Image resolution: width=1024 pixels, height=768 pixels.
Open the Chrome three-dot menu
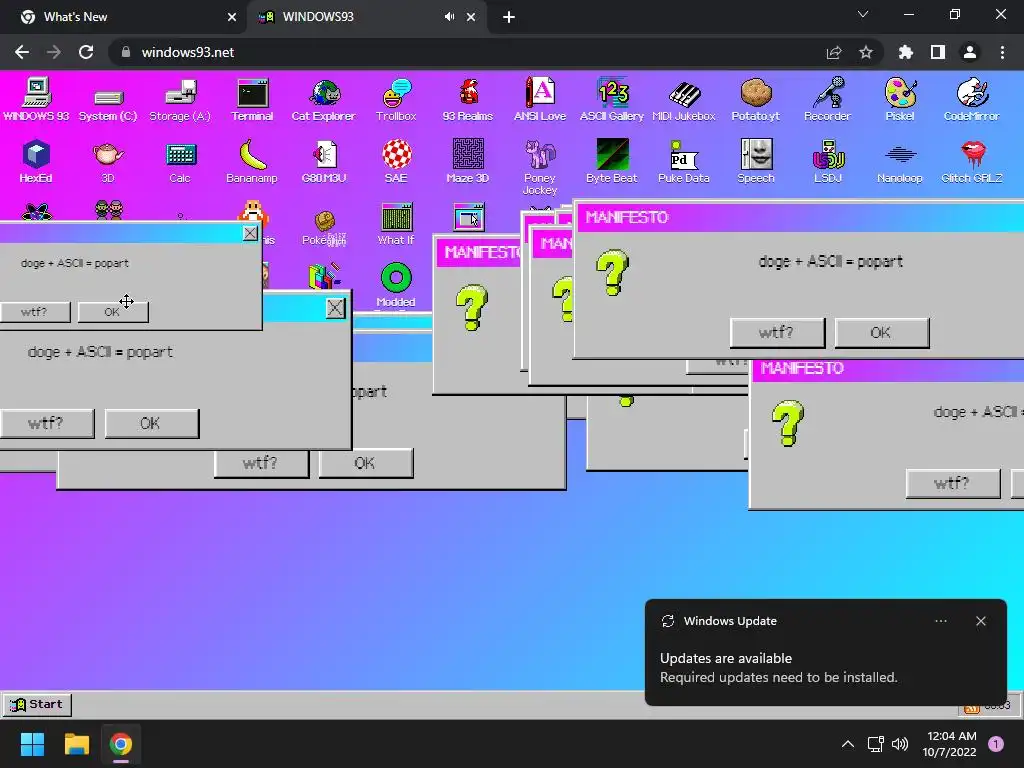(x=1002, y=52)
